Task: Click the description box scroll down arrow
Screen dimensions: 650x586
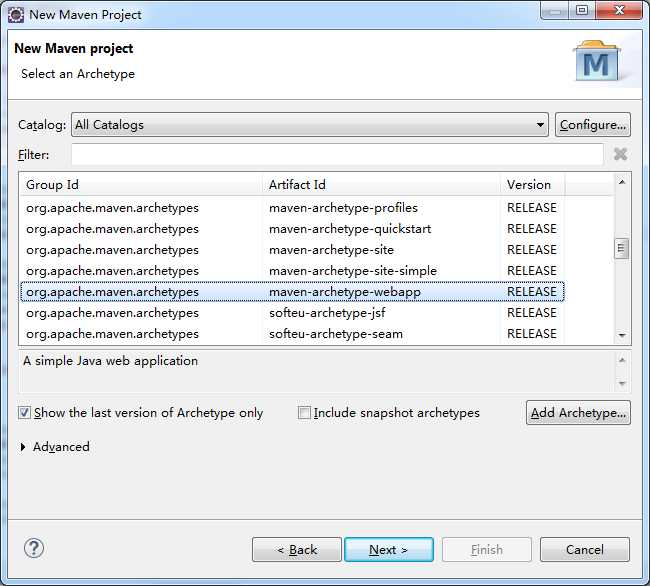Action: coord(622,383)
